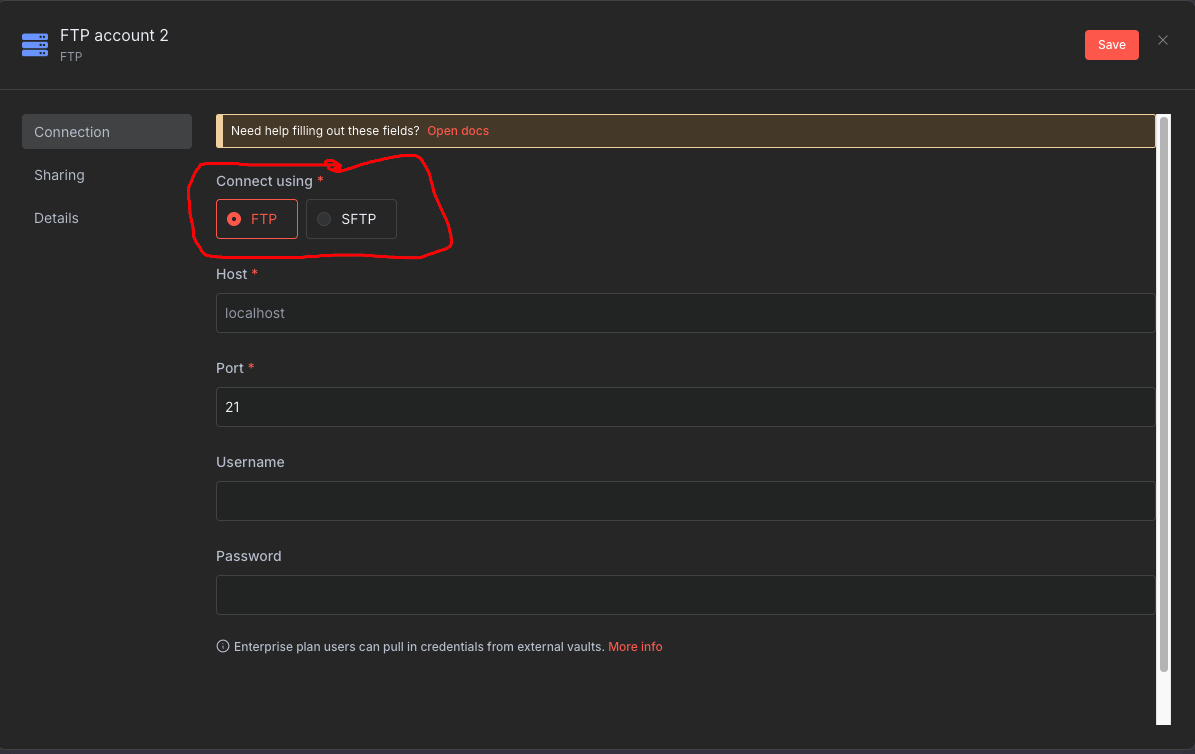Click the credential name FTP account 2

tap(114, 36)
